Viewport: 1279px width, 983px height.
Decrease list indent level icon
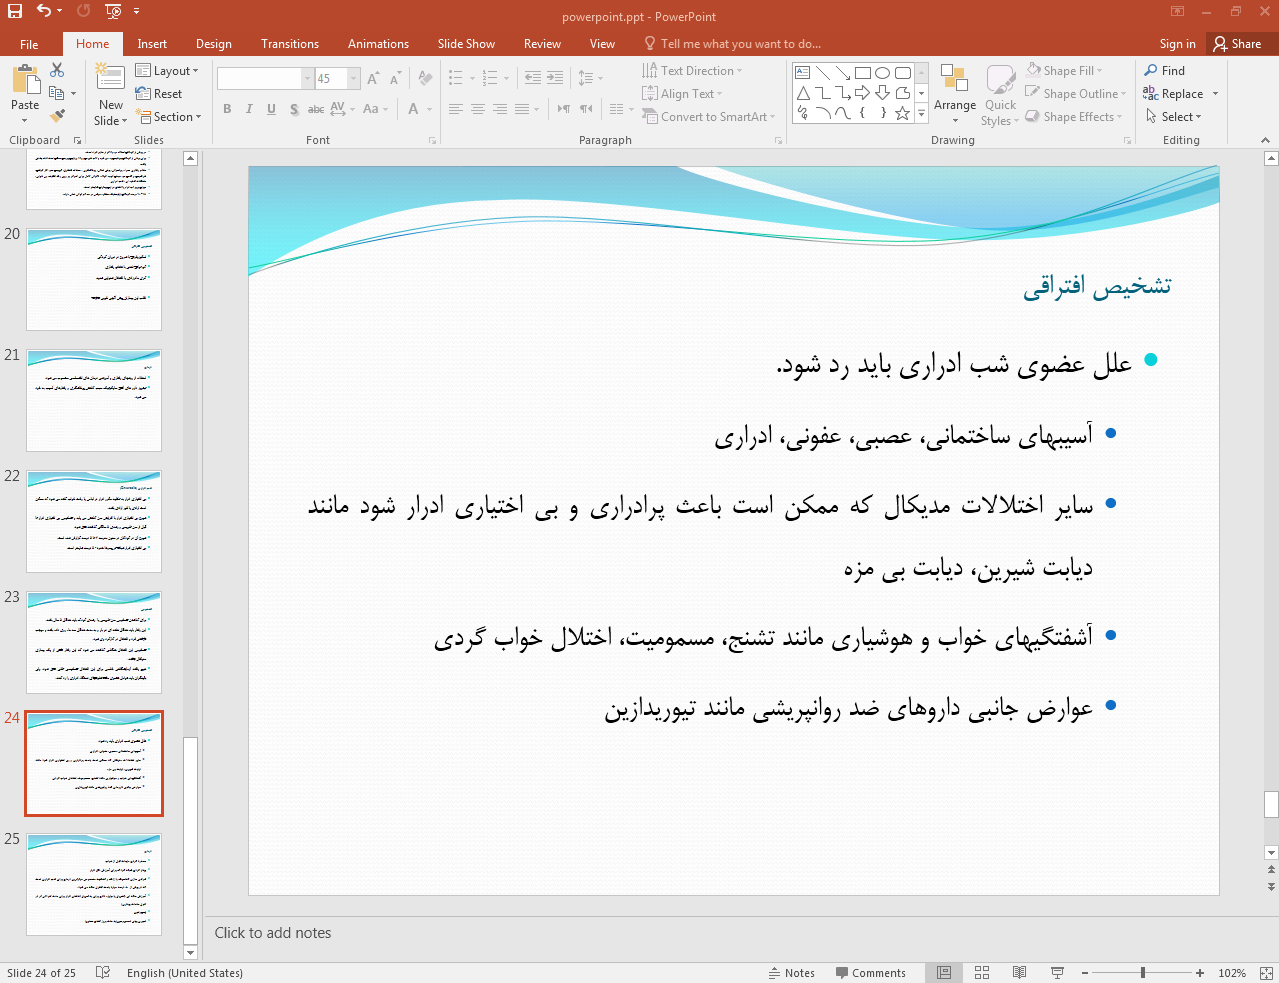pos(533,78)
